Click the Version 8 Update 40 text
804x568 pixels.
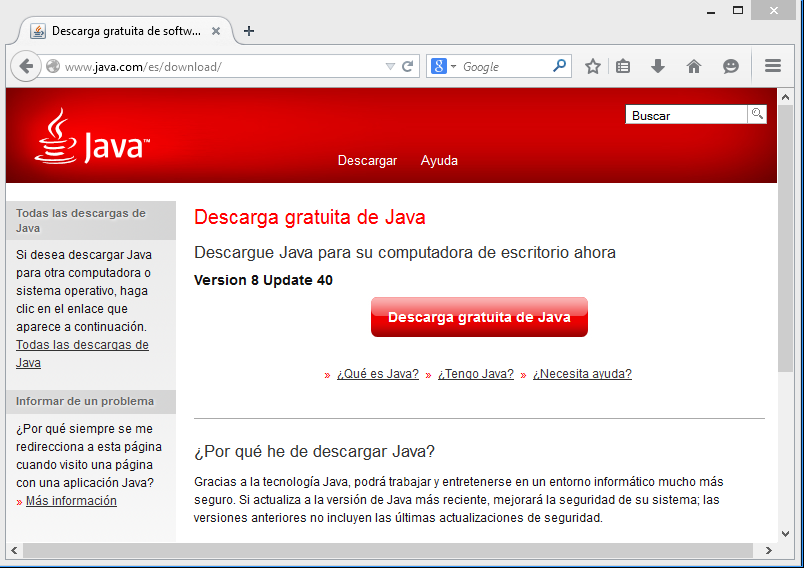click(263, 280)
